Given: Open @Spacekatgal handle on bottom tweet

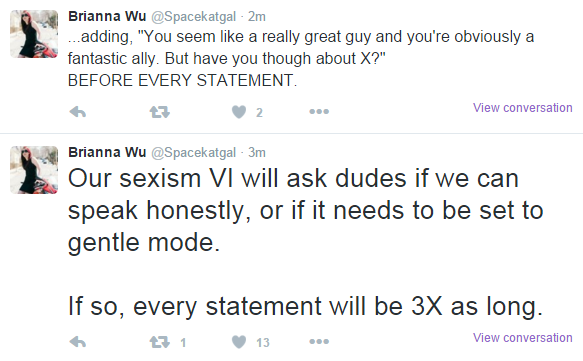Looking at the screenshot, I should point(193,153).
